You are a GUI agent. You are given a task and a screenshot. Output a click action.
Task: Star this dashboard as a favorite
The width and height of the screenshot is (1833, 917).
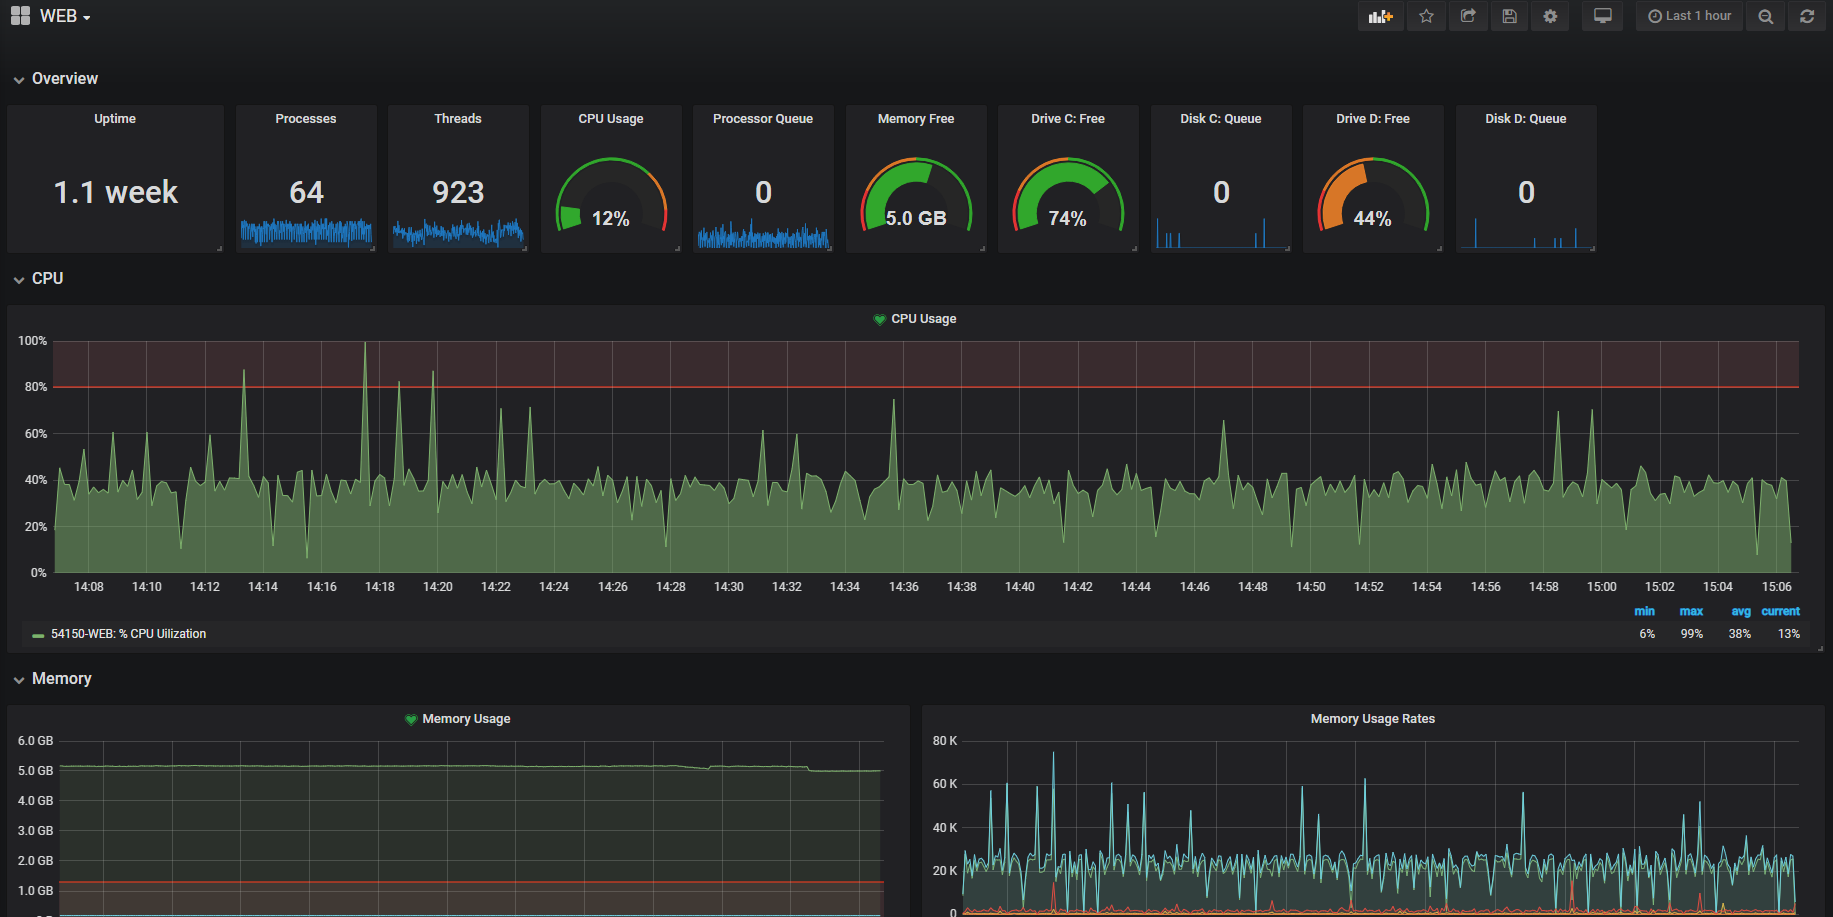tap(1426, 16)
